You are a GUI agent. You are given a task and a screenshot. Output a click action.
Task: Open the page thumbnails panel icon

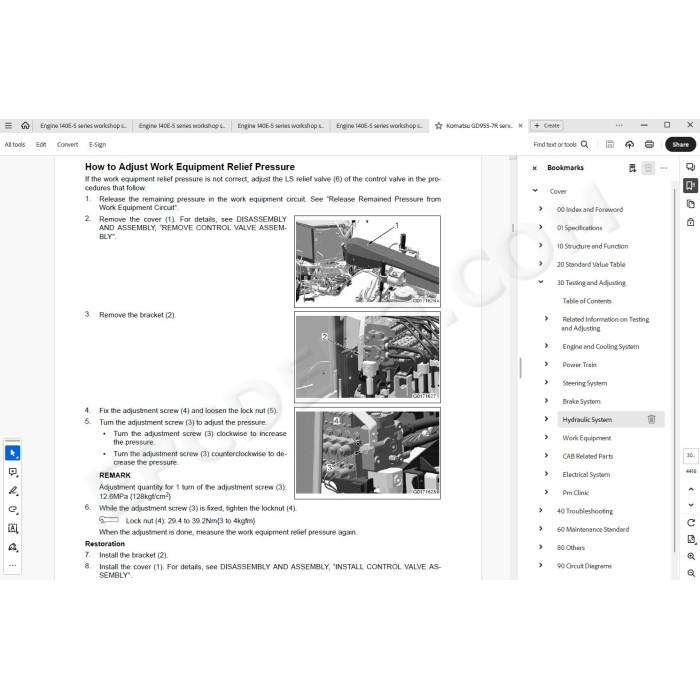(690, 204)
